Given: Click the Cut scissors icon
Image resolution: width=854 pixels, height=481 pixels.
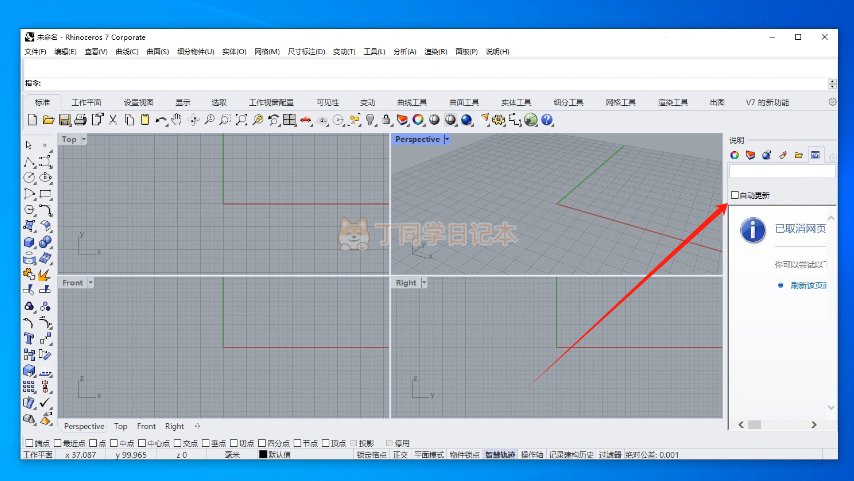Looking at the screenshot, I should (113, 120).
